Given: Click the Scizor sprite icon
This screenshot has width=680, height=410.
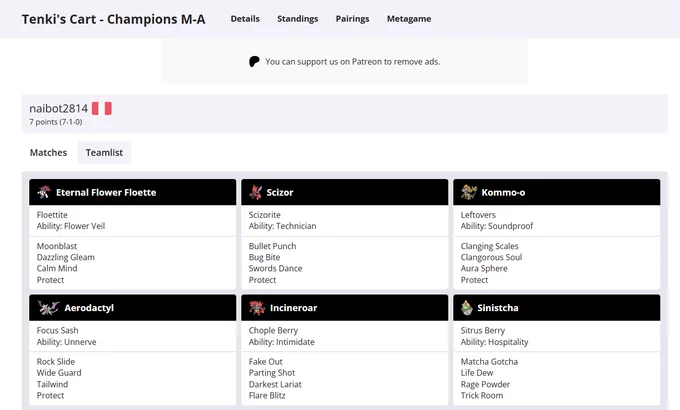Looking at the screenshot, I should (x=255, y=192).
